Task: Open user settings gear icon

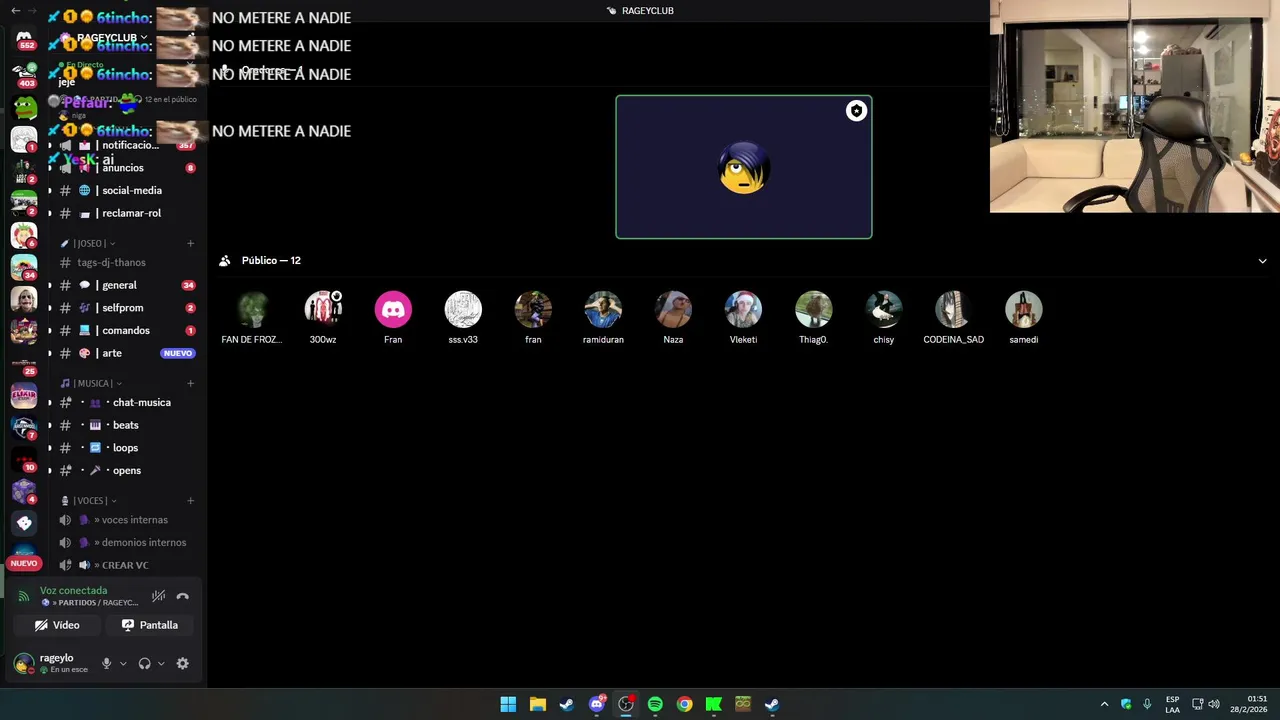Action: point(182,663)
